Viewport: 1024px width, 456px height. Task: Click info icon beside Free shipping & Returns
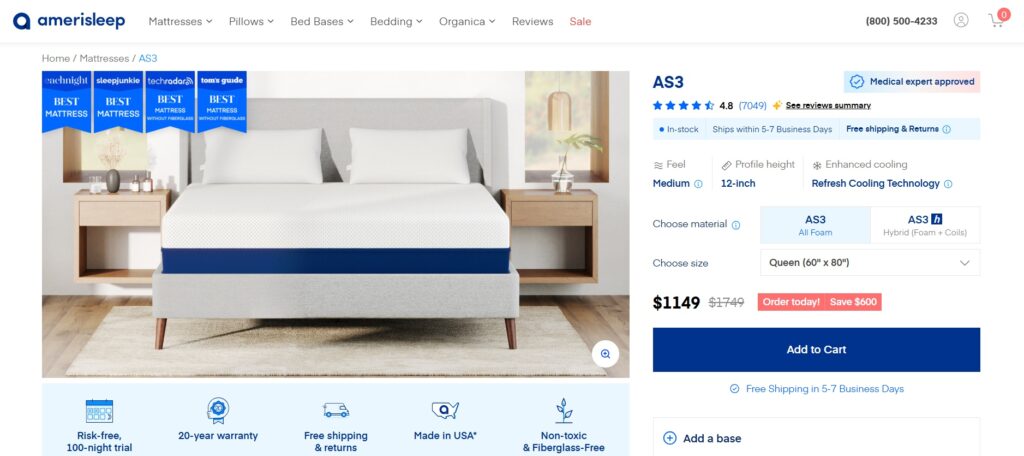point(946,129)
